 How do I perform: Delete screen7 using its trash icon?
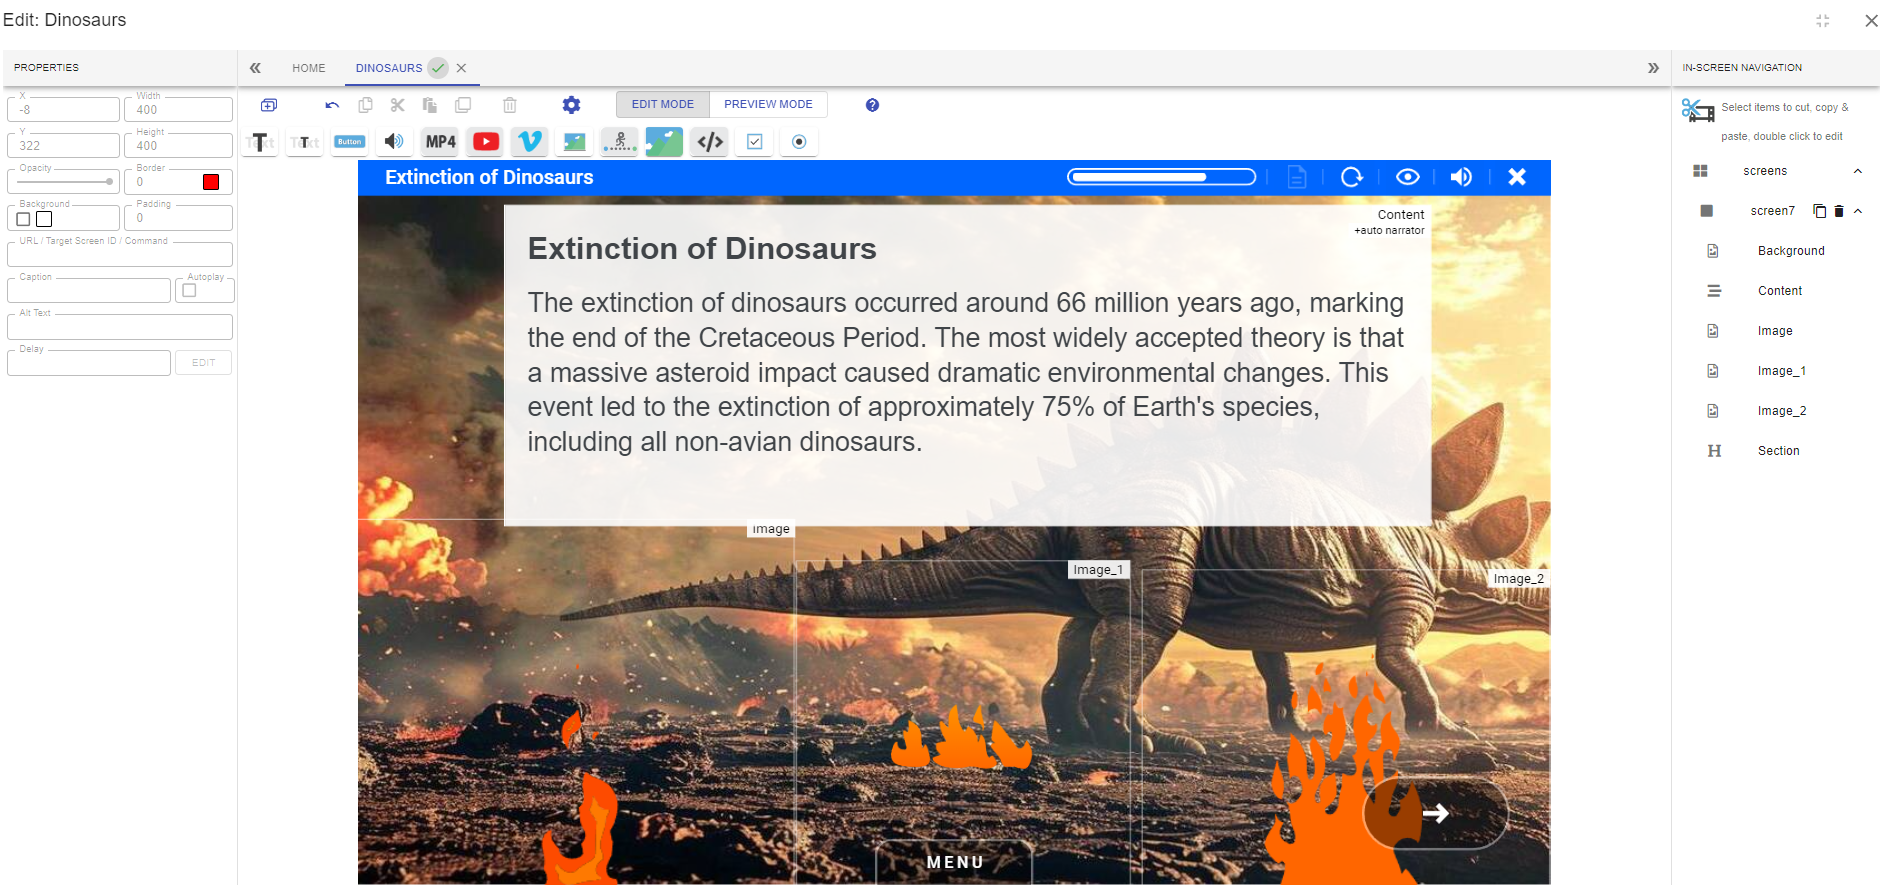click(x=1838, y=211)
